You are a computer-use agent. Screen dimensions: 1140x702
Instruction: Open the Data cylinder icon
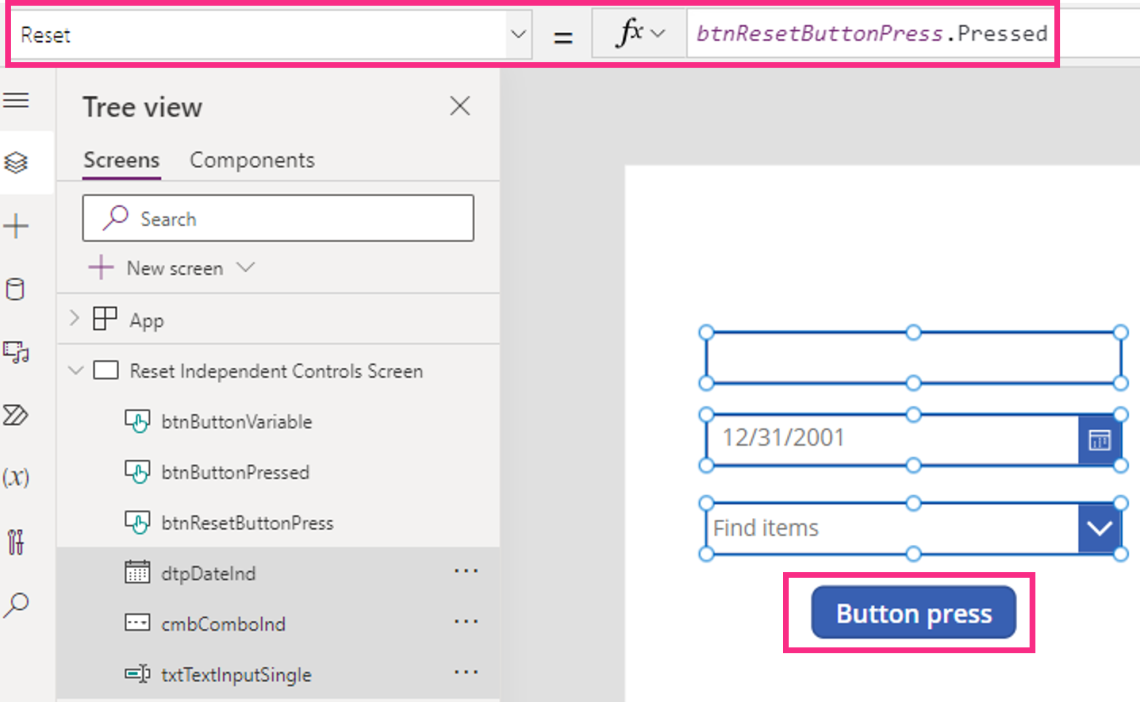[17, 290]
